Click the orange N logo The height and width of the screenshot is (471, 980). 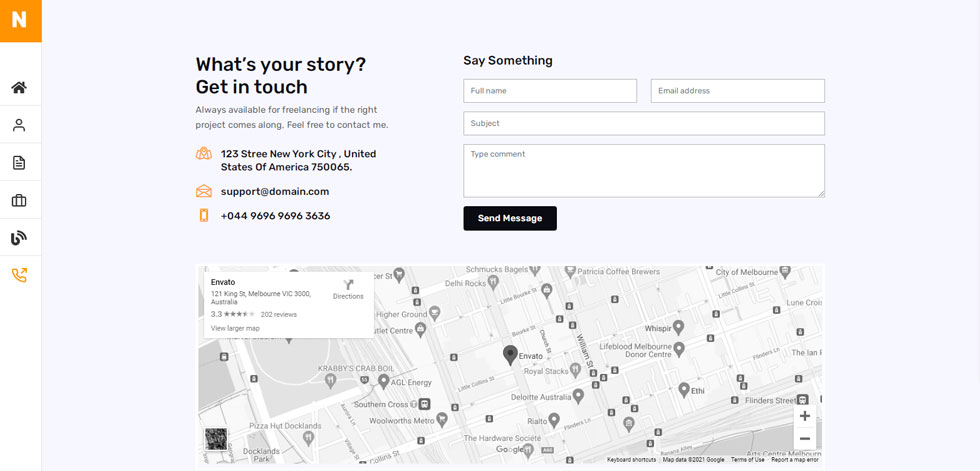tap(20, 21)
